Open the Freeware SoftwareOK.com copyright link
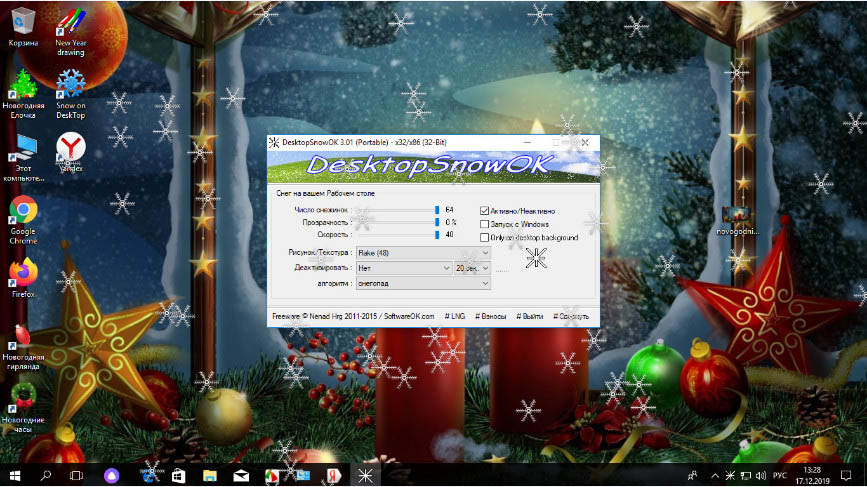Screen dimensions: 867x487 coord(353,316)
